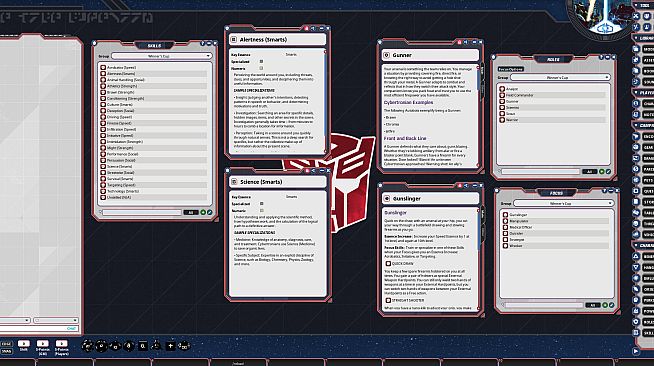Click edit icon in Roles list footer

click(x=608, y=172)
